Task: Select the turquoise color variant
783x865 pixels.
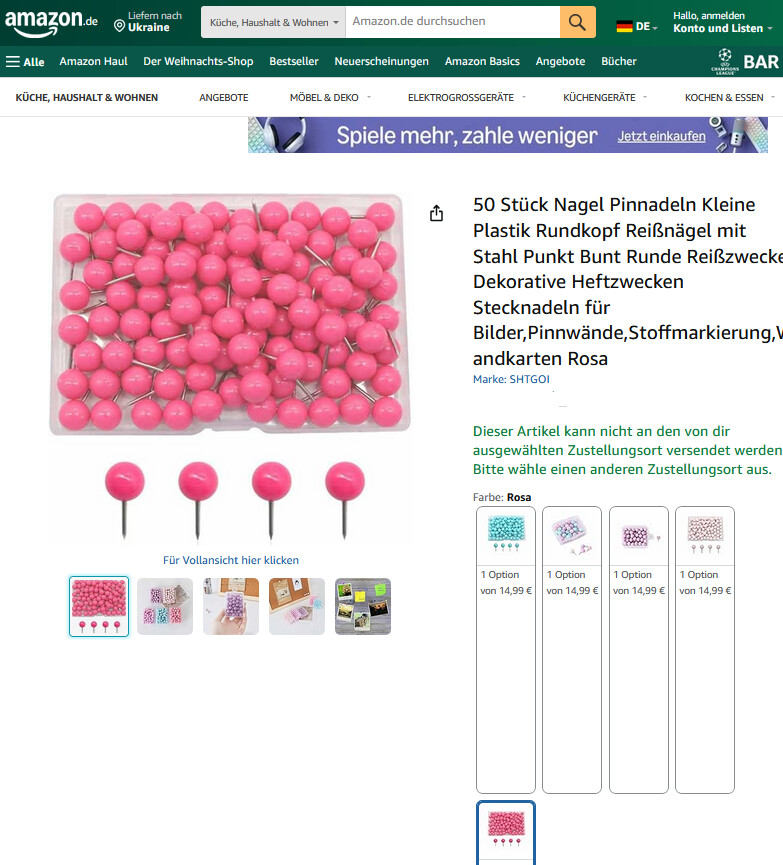Action: tap(506, 649)
